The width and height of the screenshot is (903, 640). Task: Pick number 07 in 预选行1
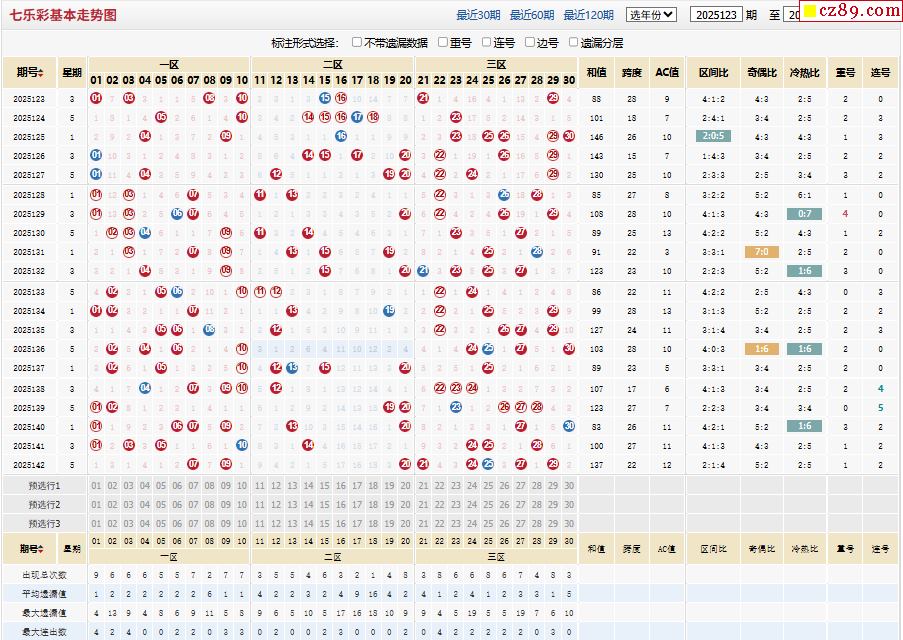point(193,485)
